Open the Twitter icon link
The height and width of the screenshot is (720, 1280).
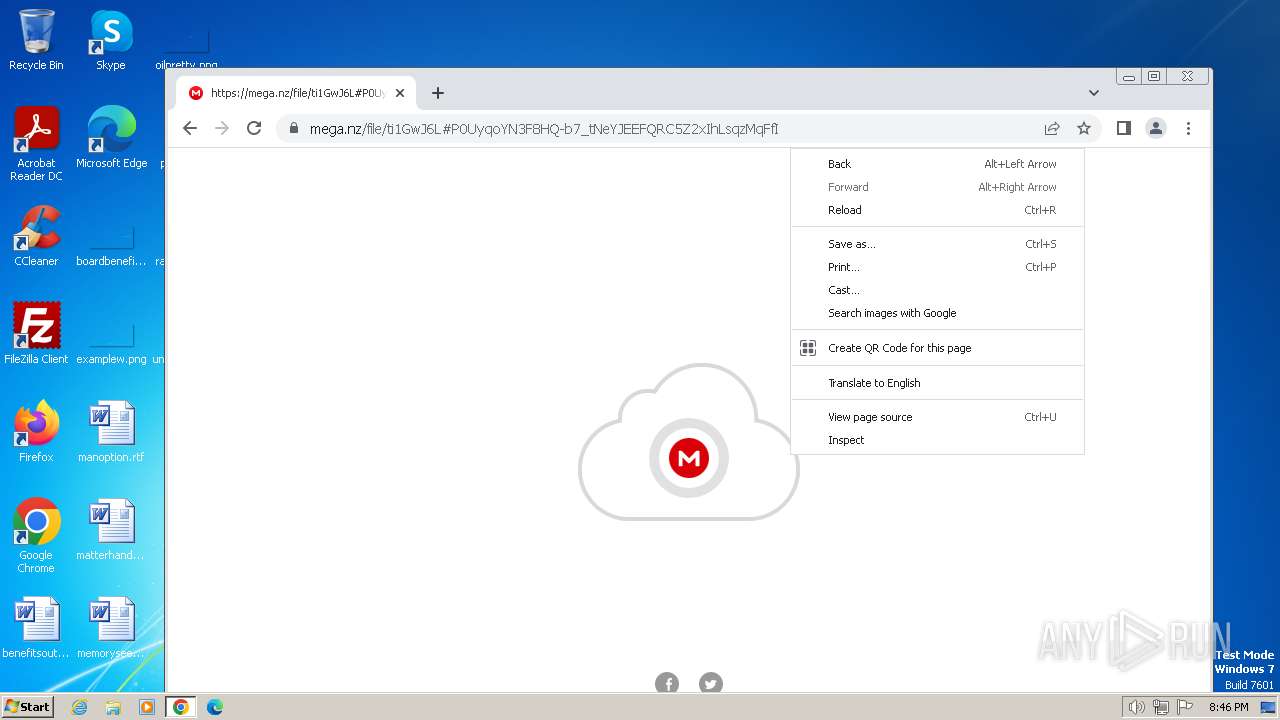coord(711,683)
